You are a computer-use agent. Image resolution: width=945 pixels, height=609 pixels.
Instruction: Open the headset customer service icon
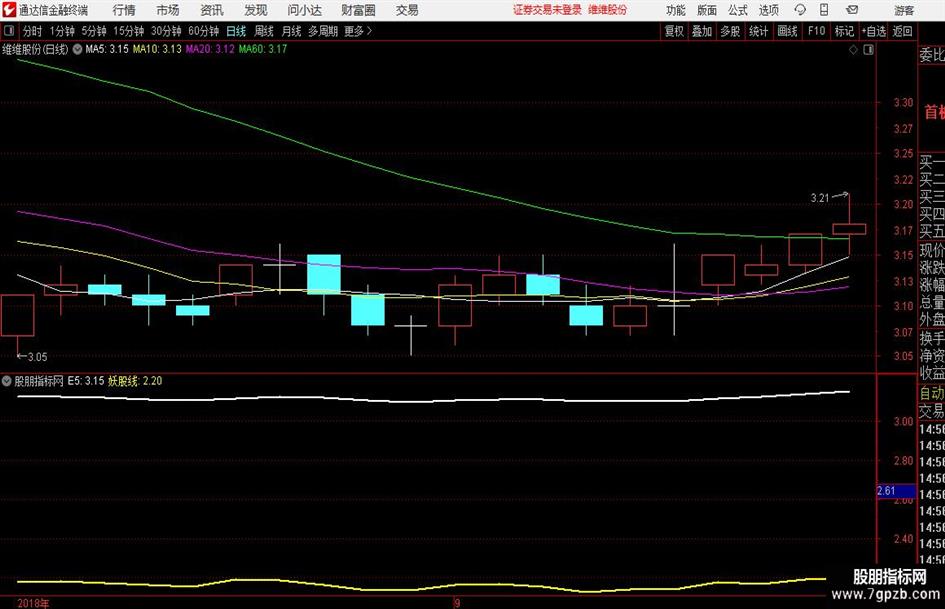(x=800, y=10)
